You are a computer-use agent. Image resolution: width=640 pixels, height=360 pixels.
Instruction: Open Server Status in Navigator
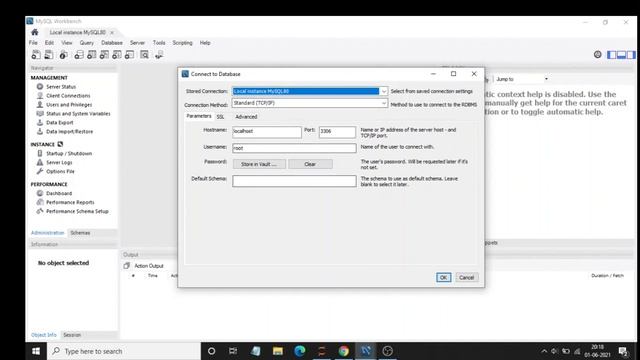click(x=61, y=87)
